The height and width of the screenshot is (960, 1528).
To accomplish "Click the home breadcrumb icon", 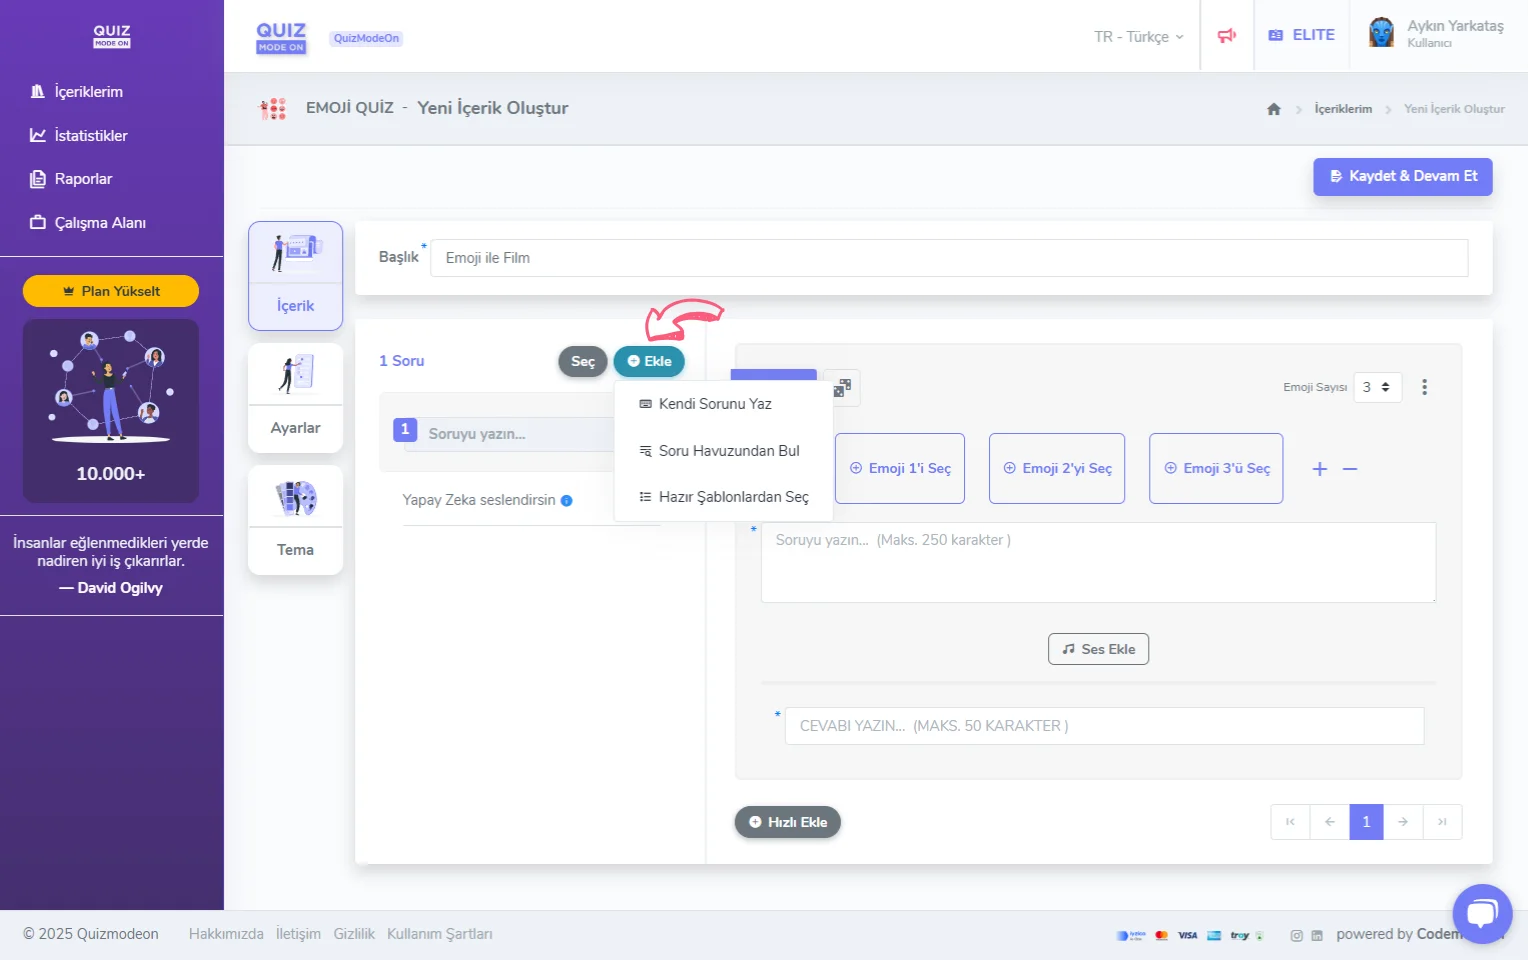I will pos(1273,109).
